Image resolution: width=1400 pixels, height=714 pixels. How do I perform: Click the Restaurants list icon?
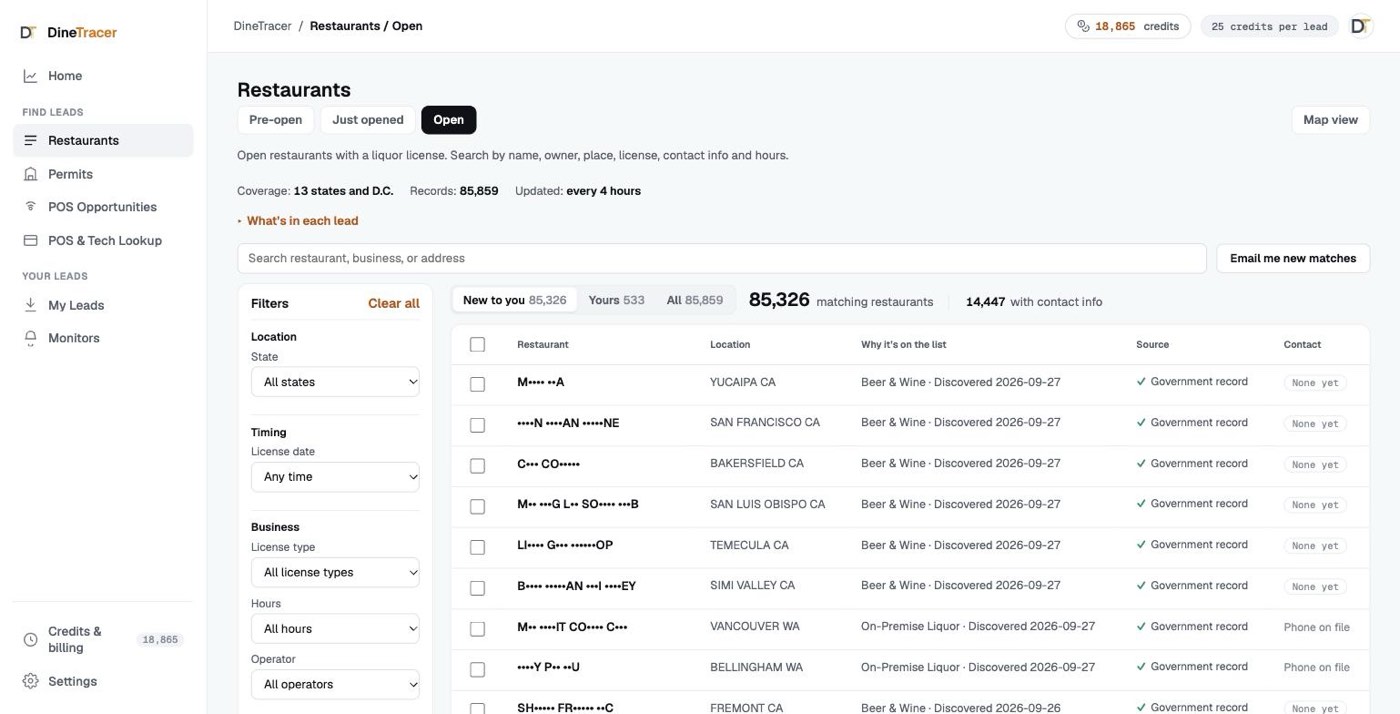(30, 141)
